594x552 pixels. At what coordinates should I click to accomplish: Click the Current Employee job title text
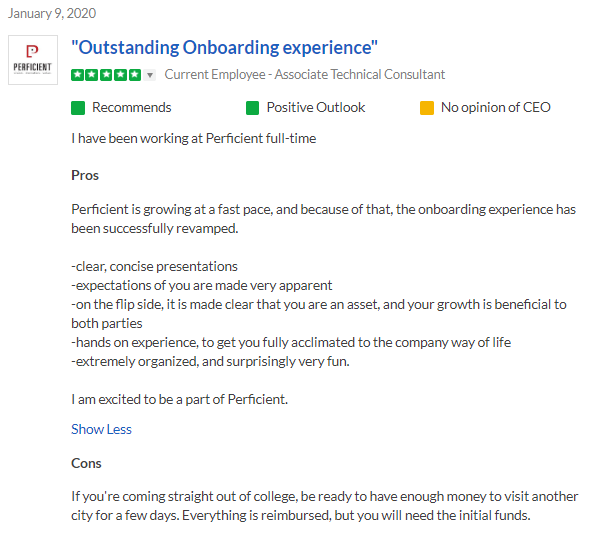pyautogui.click(x=305, y=75)
